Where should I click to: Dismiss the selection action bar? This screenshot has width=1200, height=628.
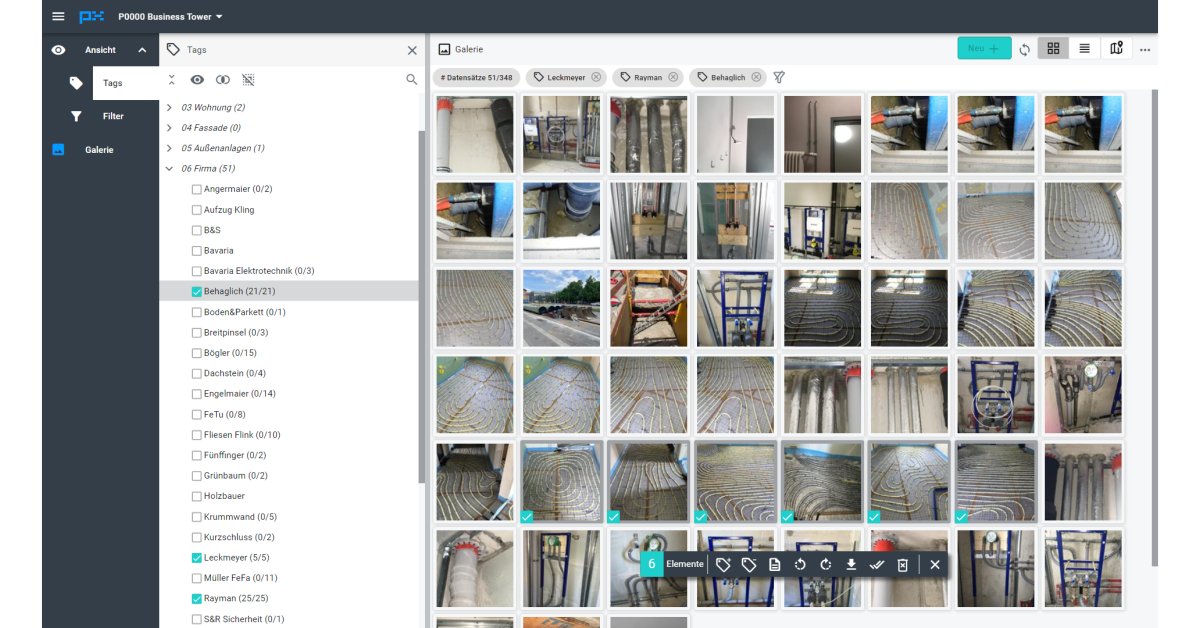[935, 565]
